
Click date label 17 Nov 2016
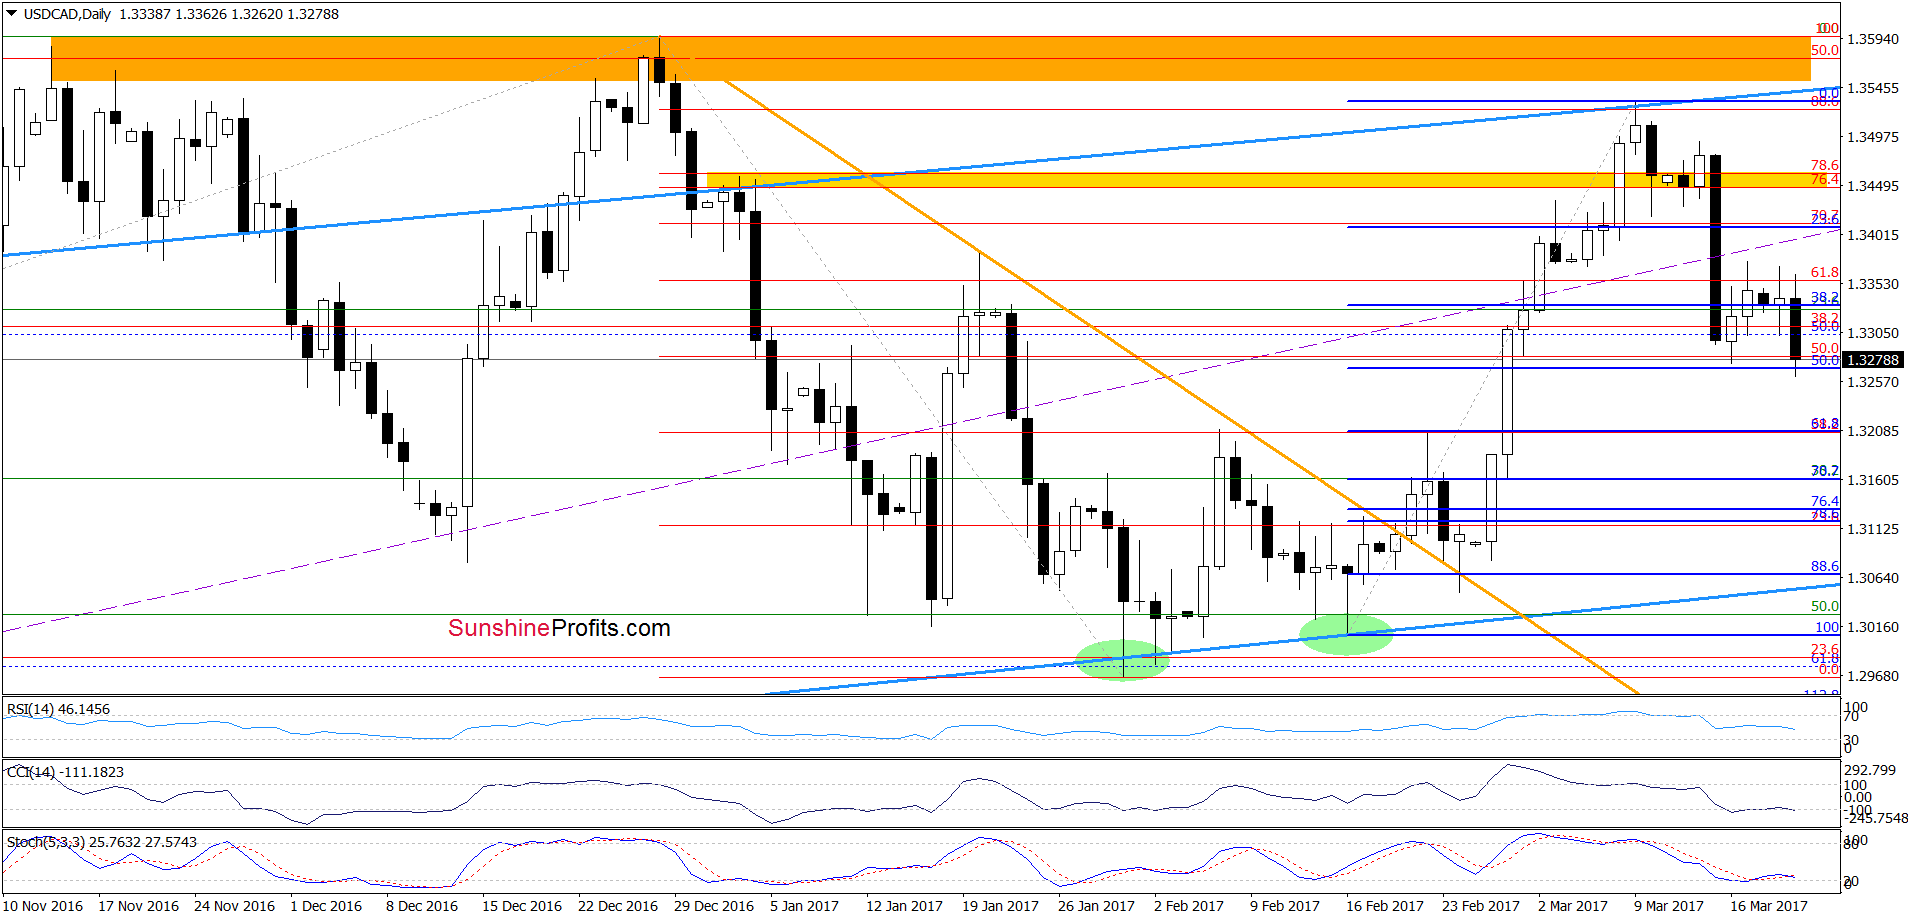click(139, 906)
